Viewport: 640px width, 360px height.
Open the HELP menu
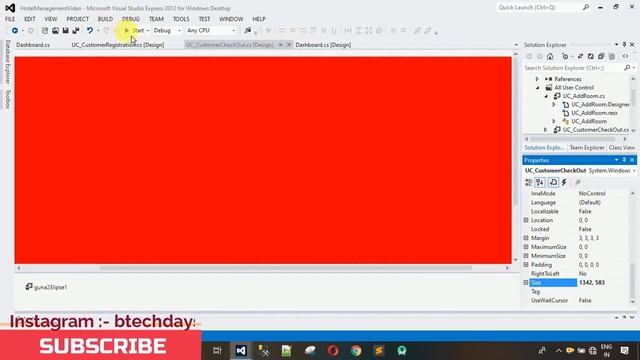259,19
